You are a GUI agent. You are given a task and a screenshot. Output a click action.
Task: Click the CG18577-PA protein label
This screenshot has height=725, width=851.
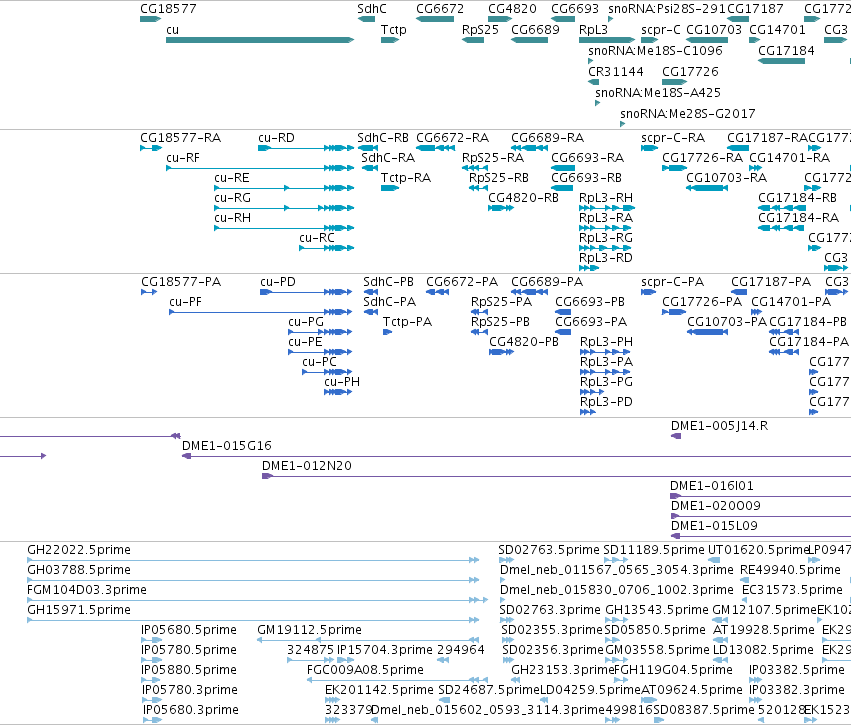tap(181, 282)
